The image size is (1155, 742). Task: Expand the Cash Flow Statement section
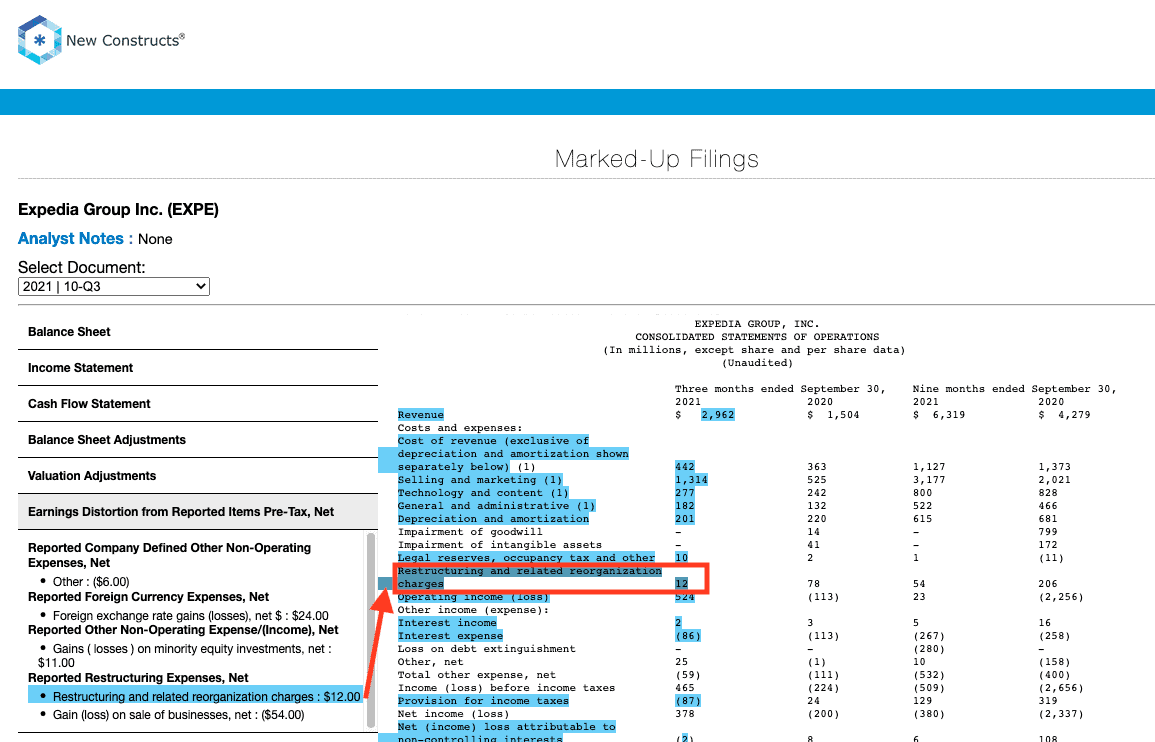click(x=197, y=404)
